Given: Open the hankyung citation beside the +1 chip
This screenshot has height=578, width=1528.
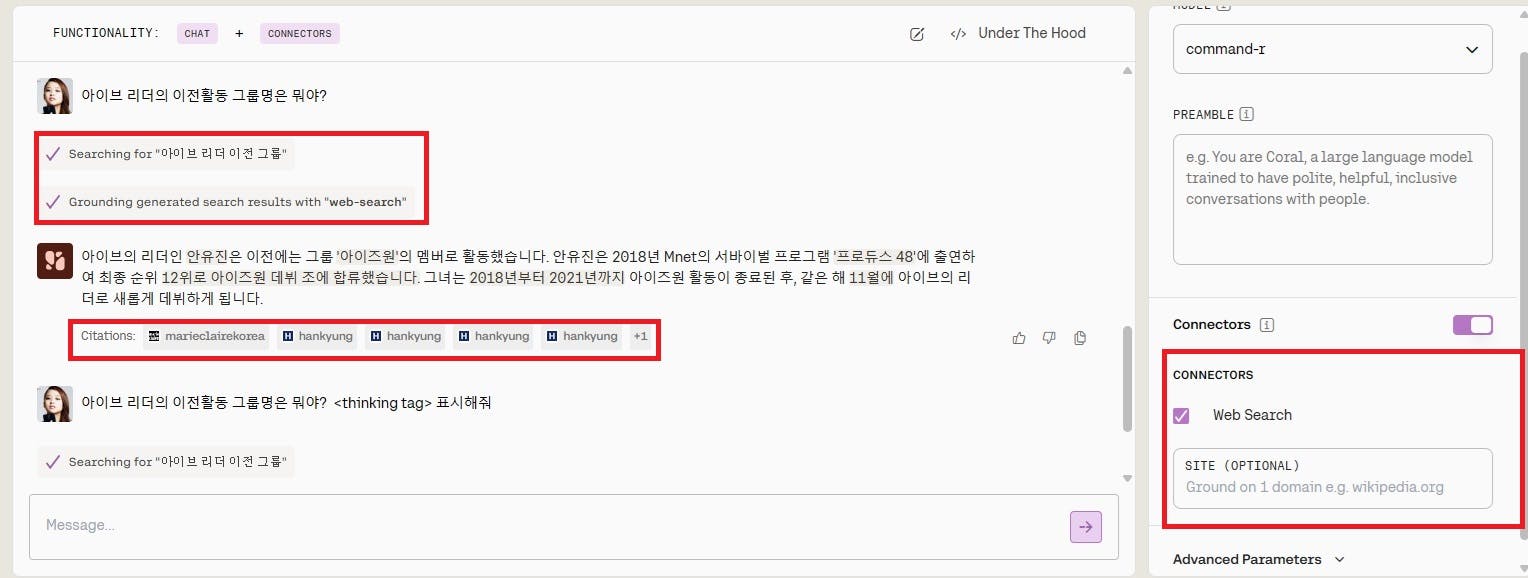Looking at the screenshot, I should tap(581, 336).
